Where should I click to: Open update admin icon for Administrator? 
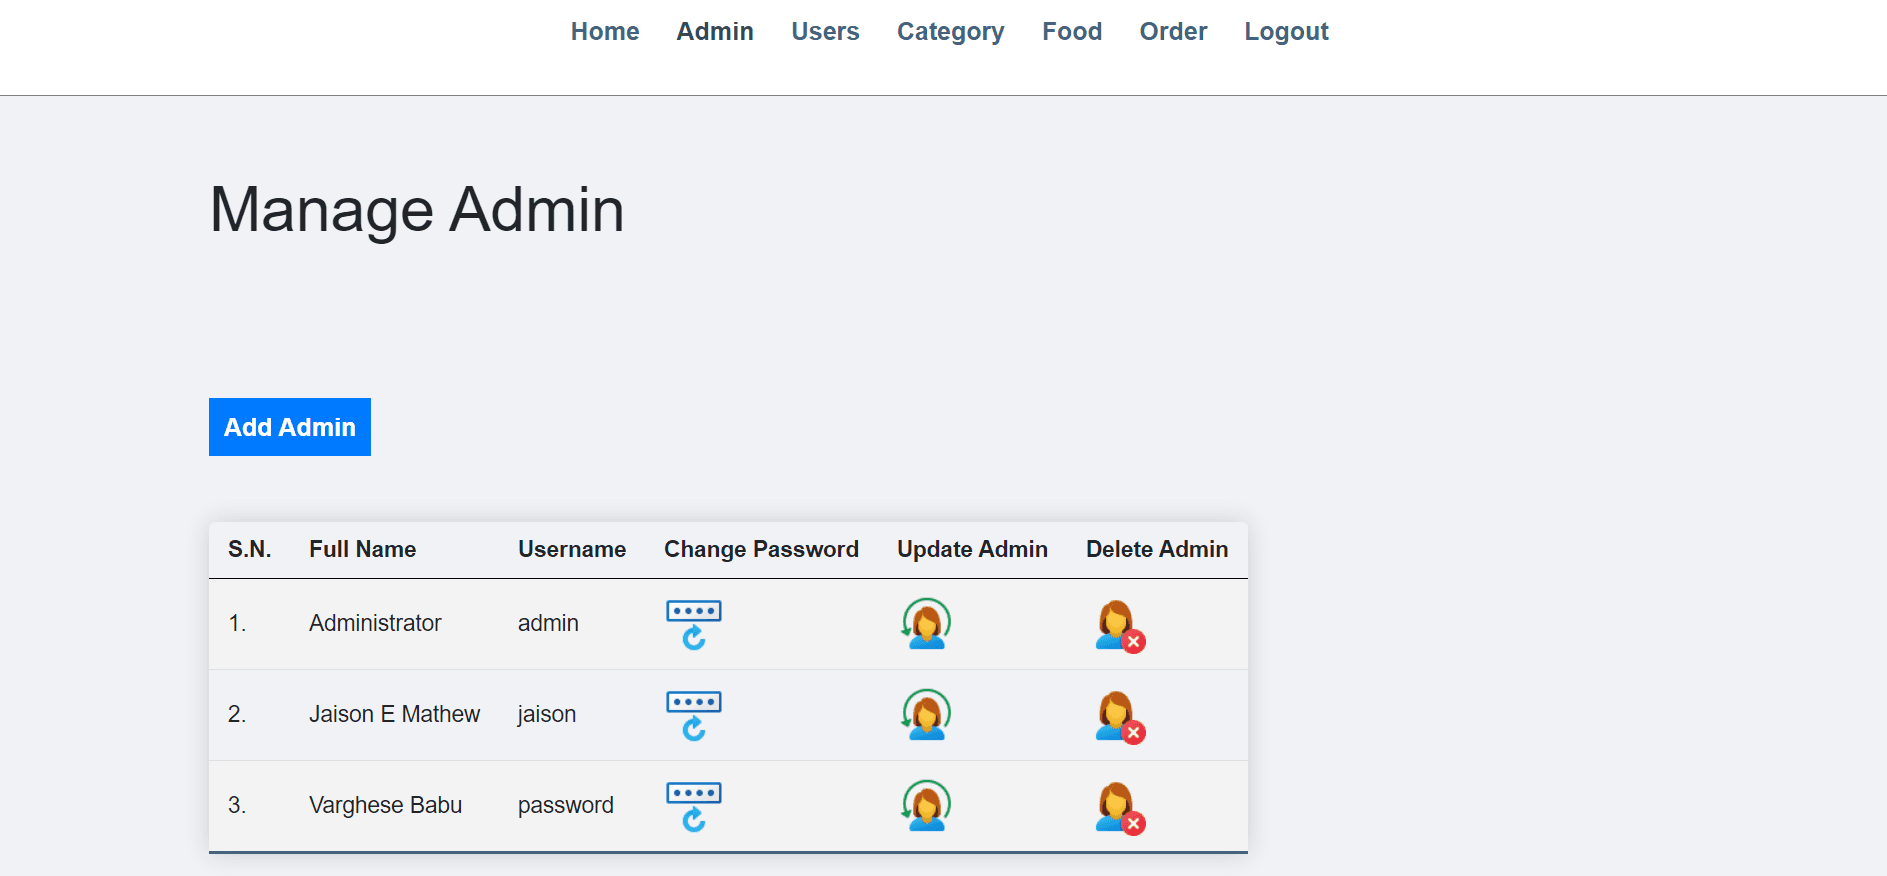(x=926, y=624)
